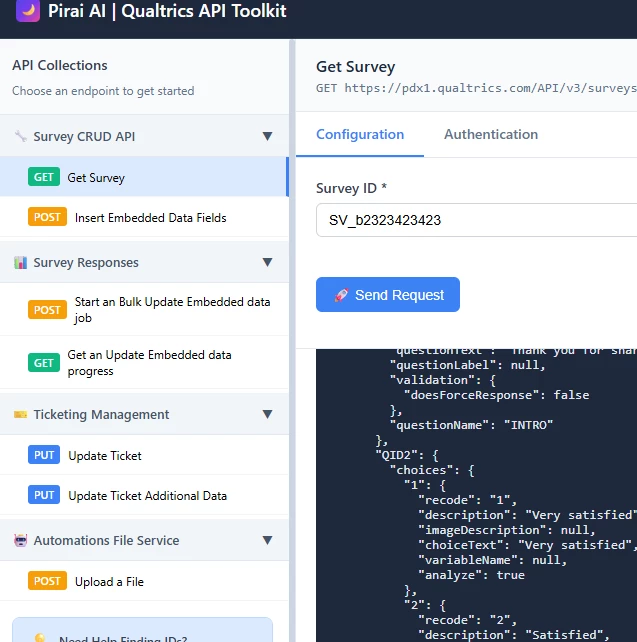Click the Send Request button
This screenshot has width=637, height=642.
388,294
